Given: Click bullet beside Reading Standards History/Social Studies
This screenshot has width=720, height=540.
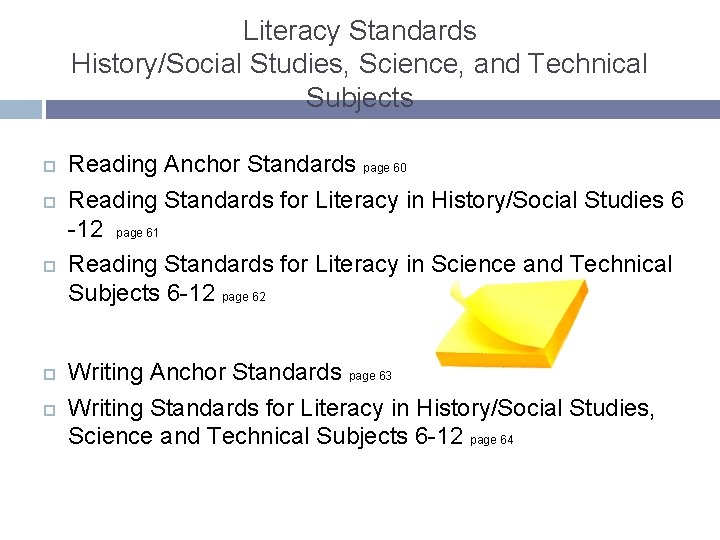Looking at the screenshot, I should click(49, 202).
